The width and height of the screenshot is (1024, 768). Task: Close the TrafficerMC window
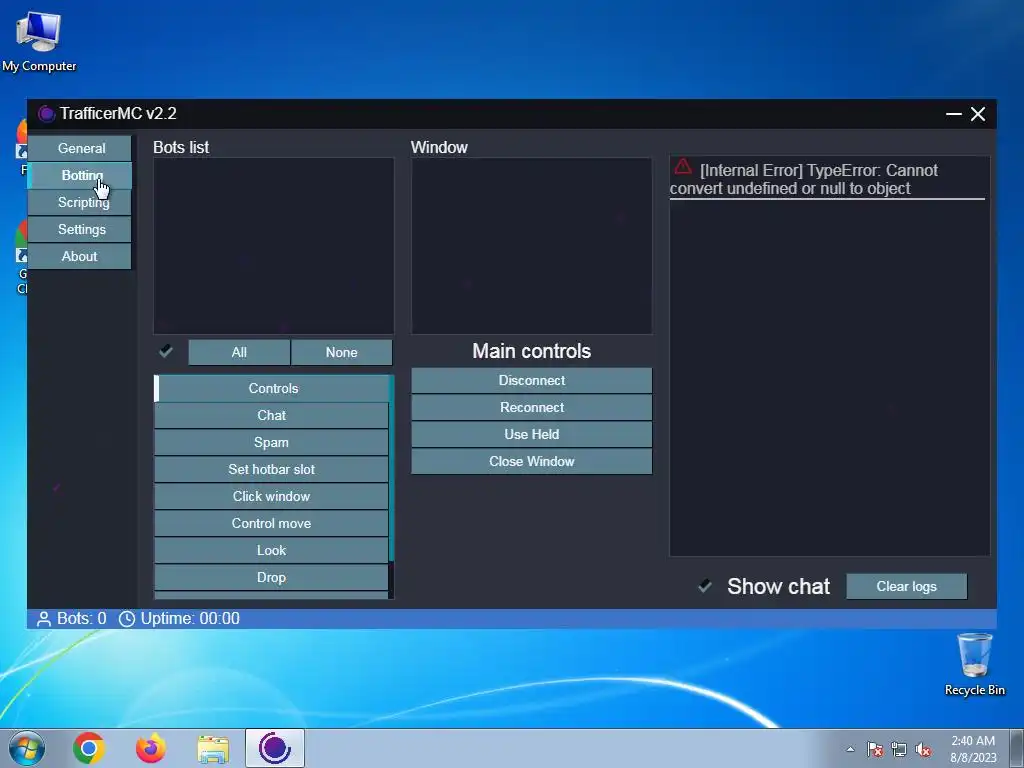pyautogui.click(x=978, y=114)
